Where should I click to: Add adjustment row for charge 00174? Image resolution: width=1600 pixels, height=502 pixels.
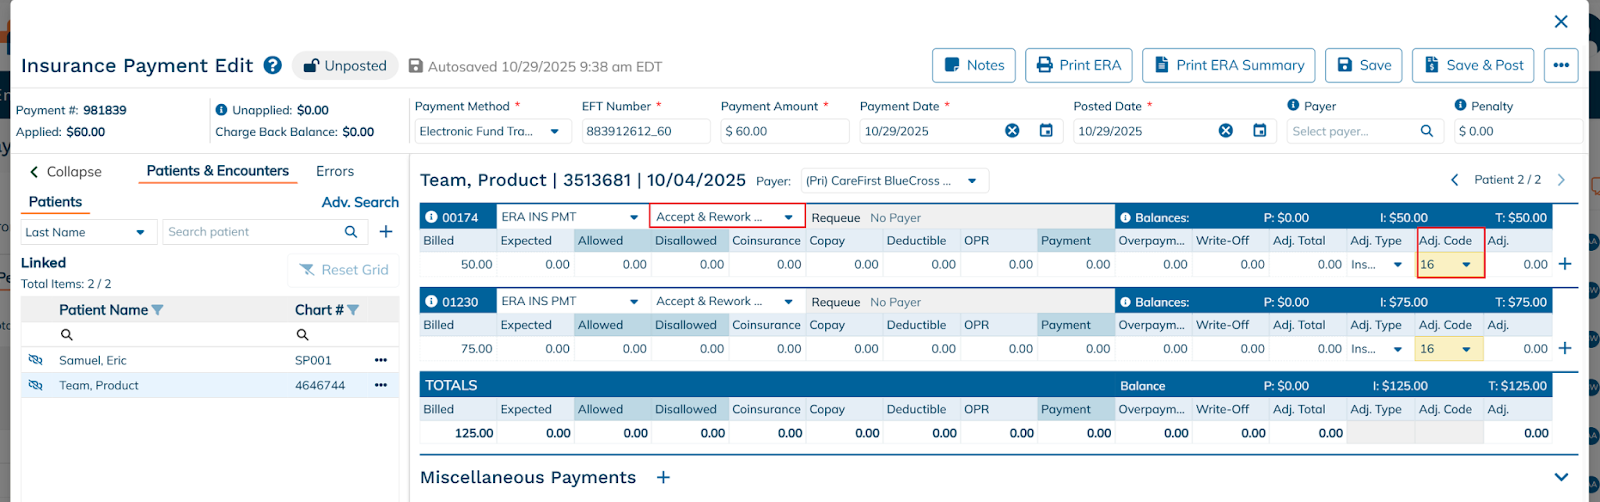pyautogui.click(x=1565, y=264)
